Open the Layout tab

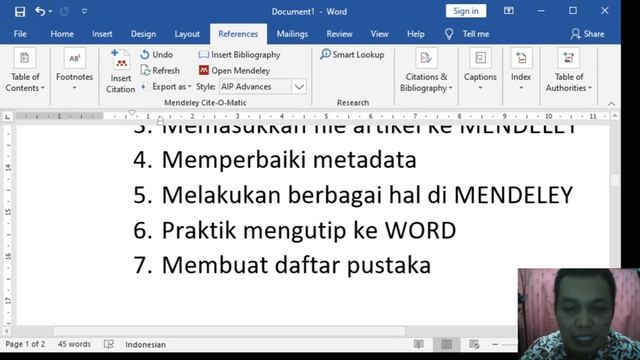[187, 34]
